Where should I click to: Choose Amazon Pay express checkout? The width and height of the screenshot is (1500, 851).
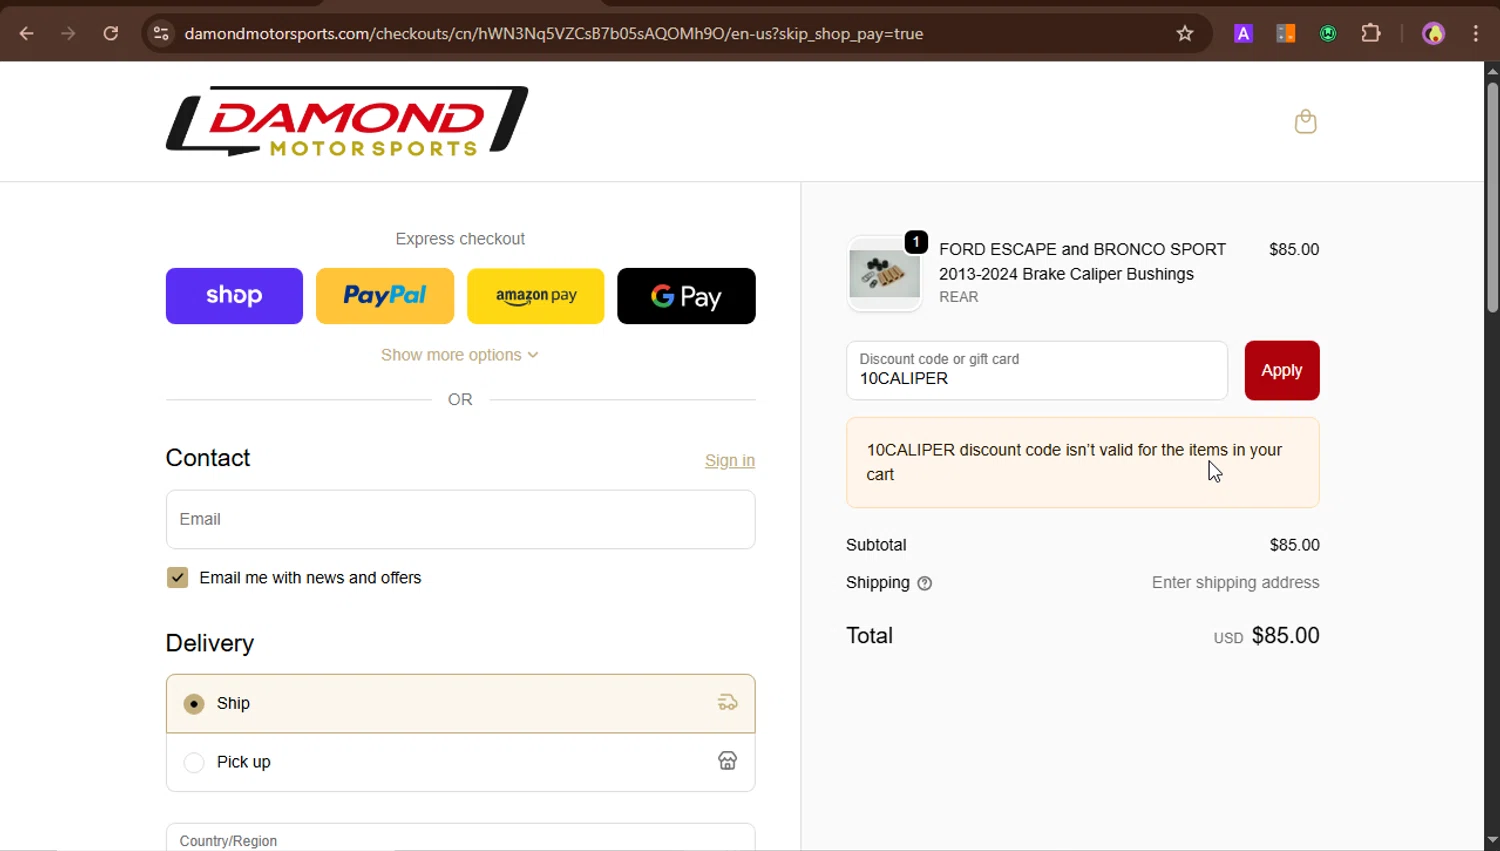click(536, 296)
